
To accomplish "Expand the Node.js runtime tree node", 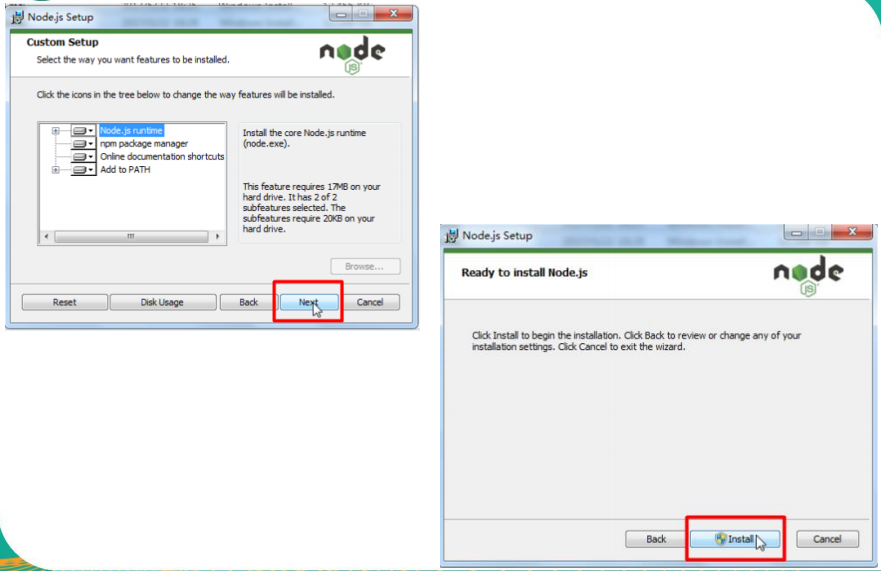I will coord(56,130).
